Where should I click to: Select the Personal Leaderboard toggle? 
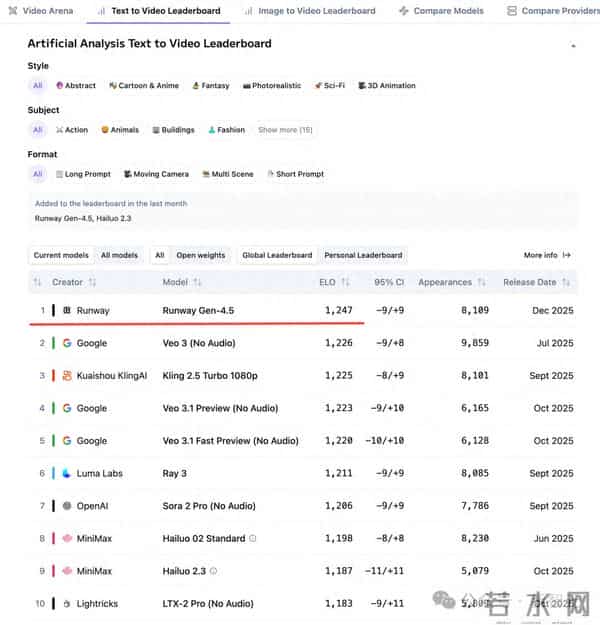[363, 255]
